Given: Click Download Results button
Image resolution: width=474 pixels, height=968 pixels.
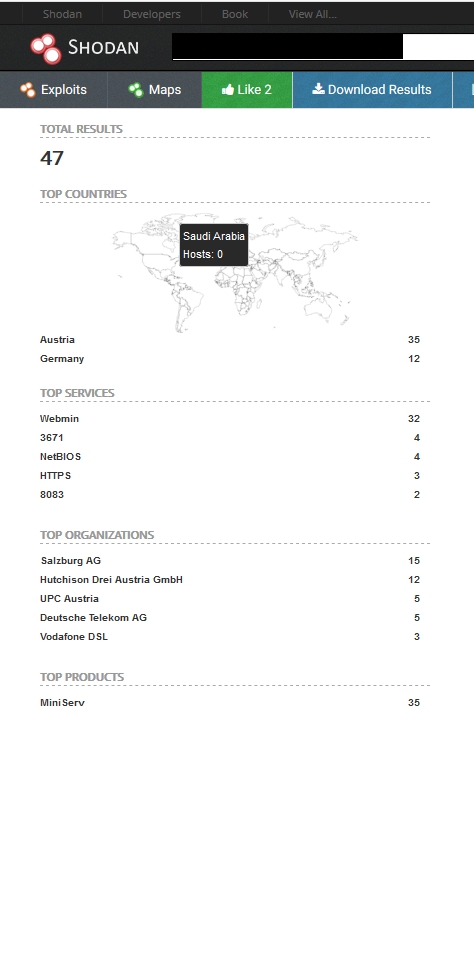Looking at the screenshot, I should tap(372, 90).
